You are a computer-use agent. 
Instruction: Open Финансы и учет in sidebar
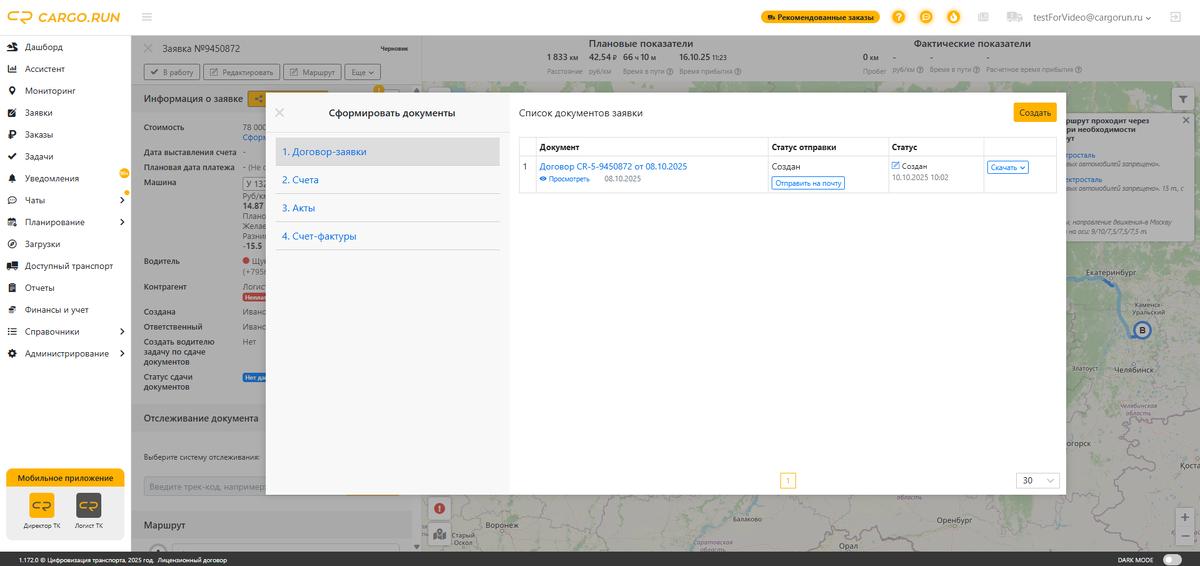(x=65, y=310)
